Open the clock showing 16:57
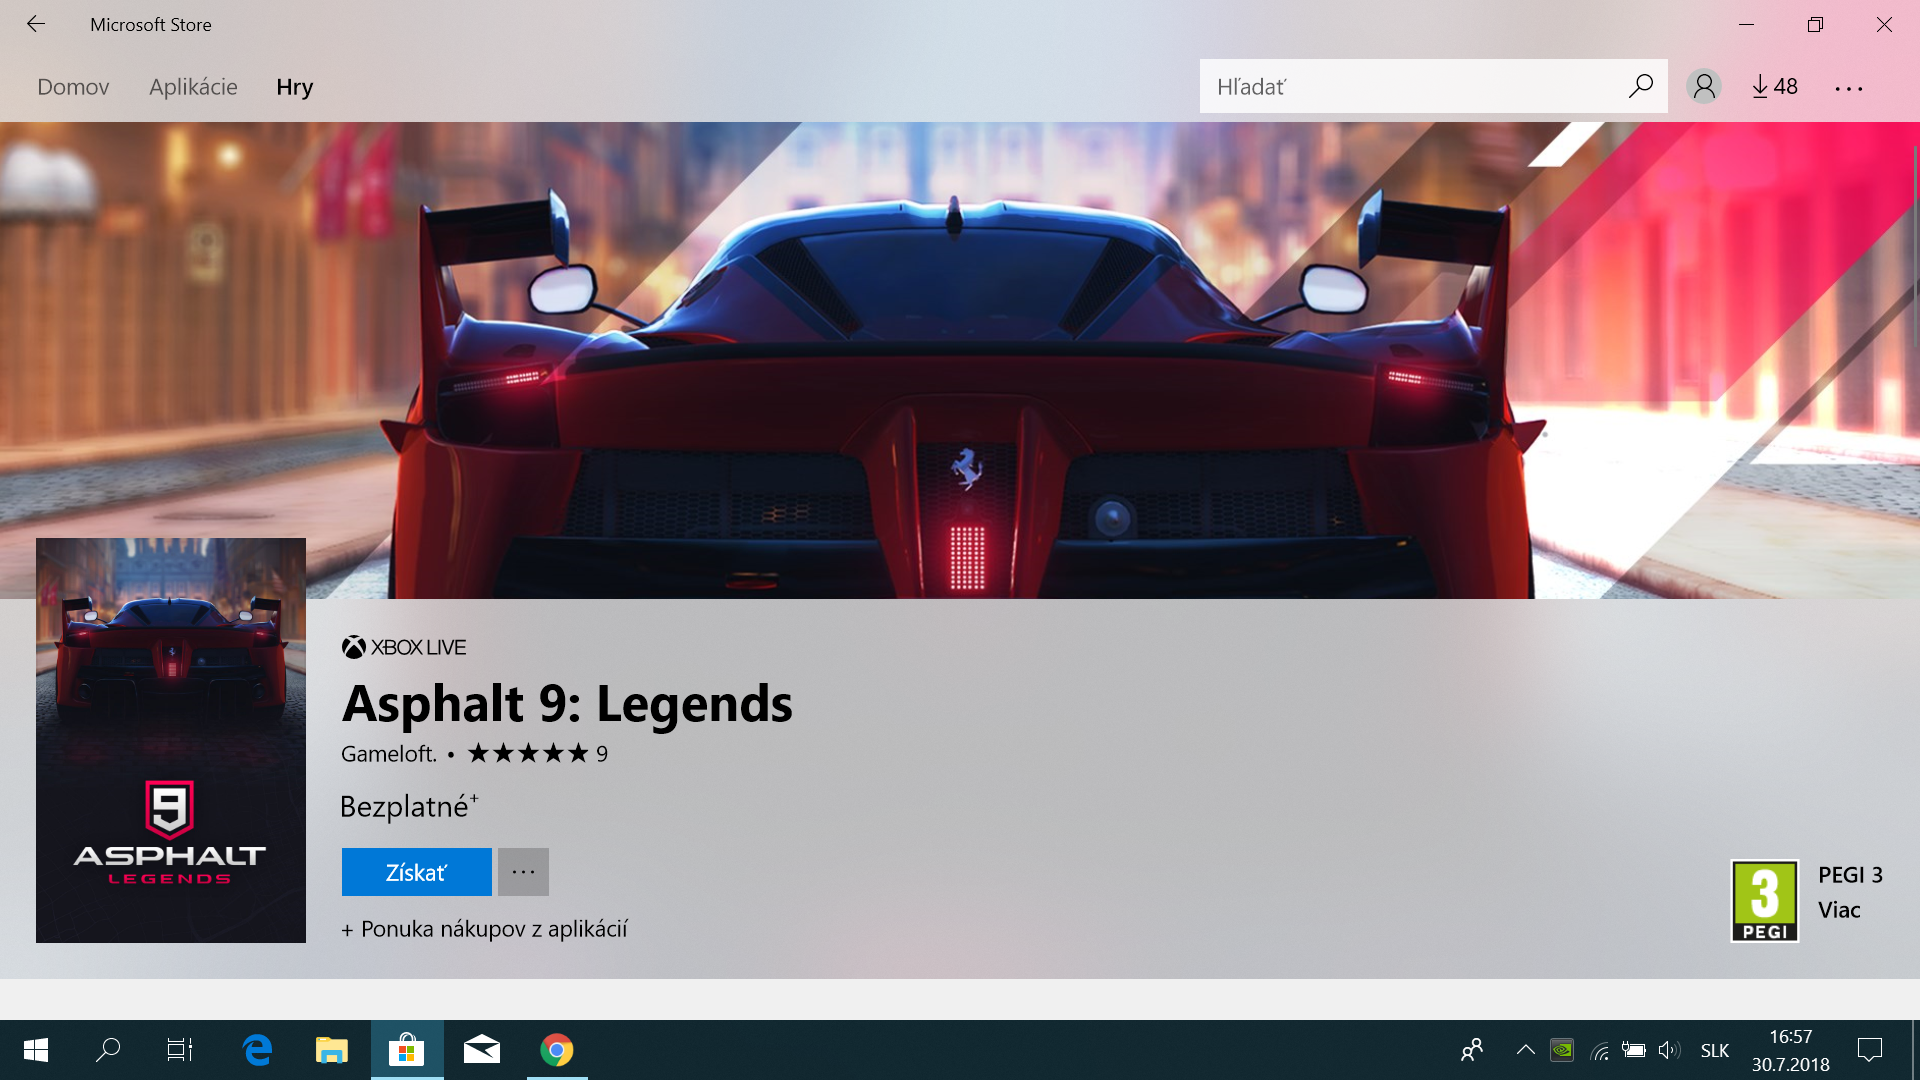The image size is (1920, 1080). 1791,1050
